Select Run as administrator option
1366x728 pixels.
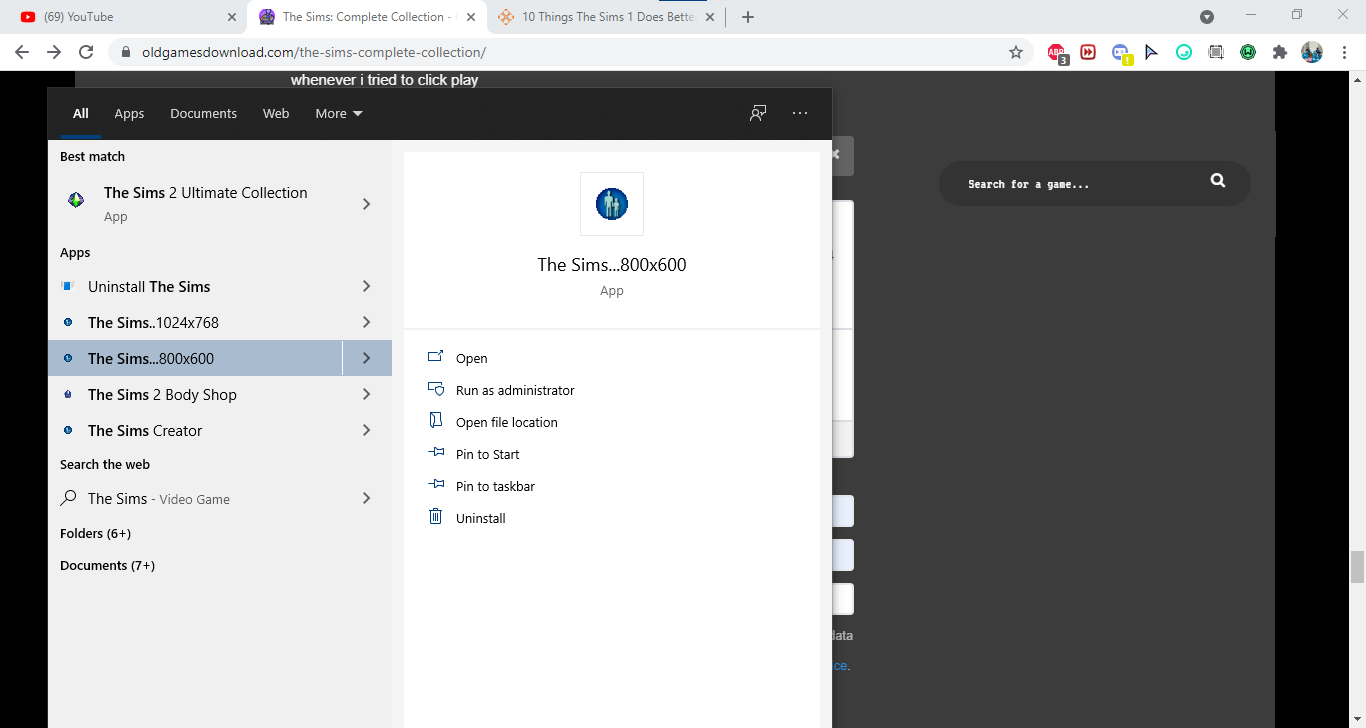tap(515, 391)
